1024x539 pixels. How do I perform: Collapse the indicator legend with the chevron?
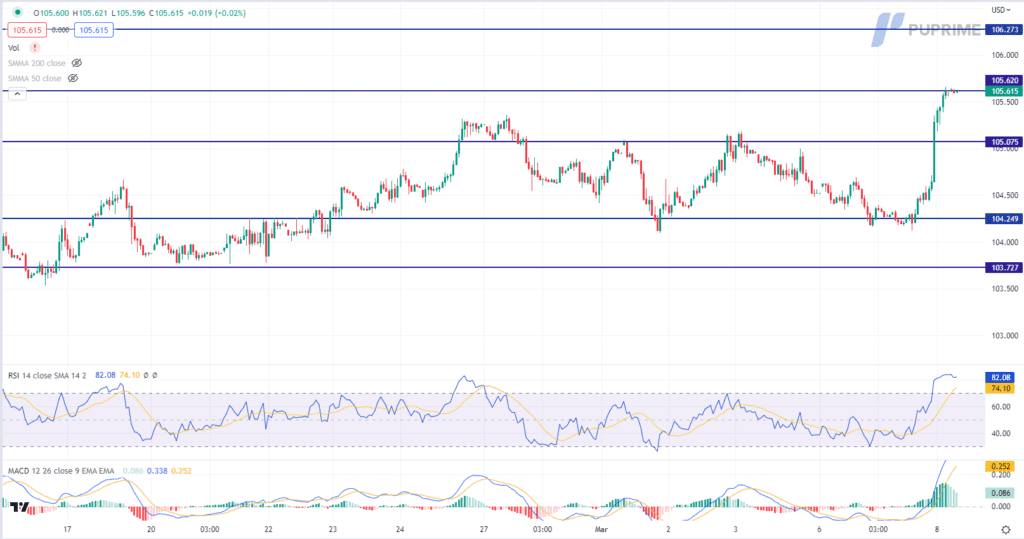[17, 94]
